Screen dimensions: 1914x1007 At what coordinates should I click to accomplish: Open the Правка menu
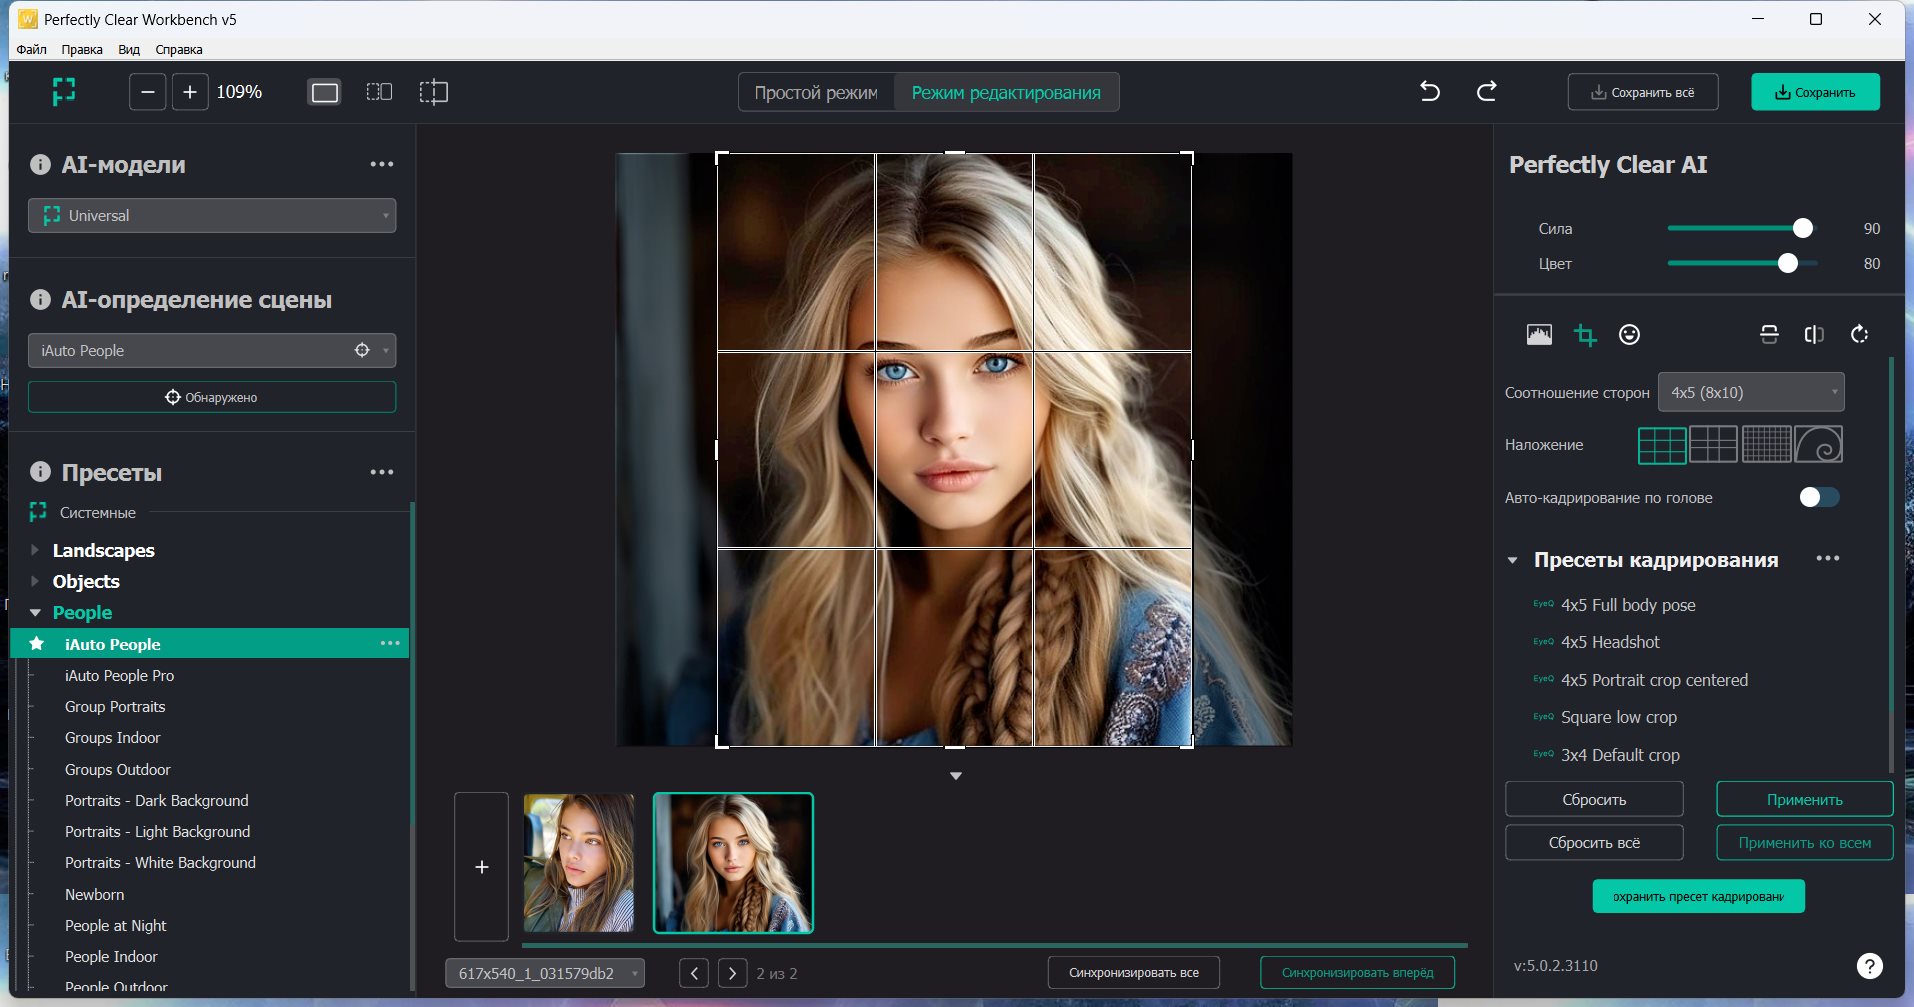click(81, 49)
